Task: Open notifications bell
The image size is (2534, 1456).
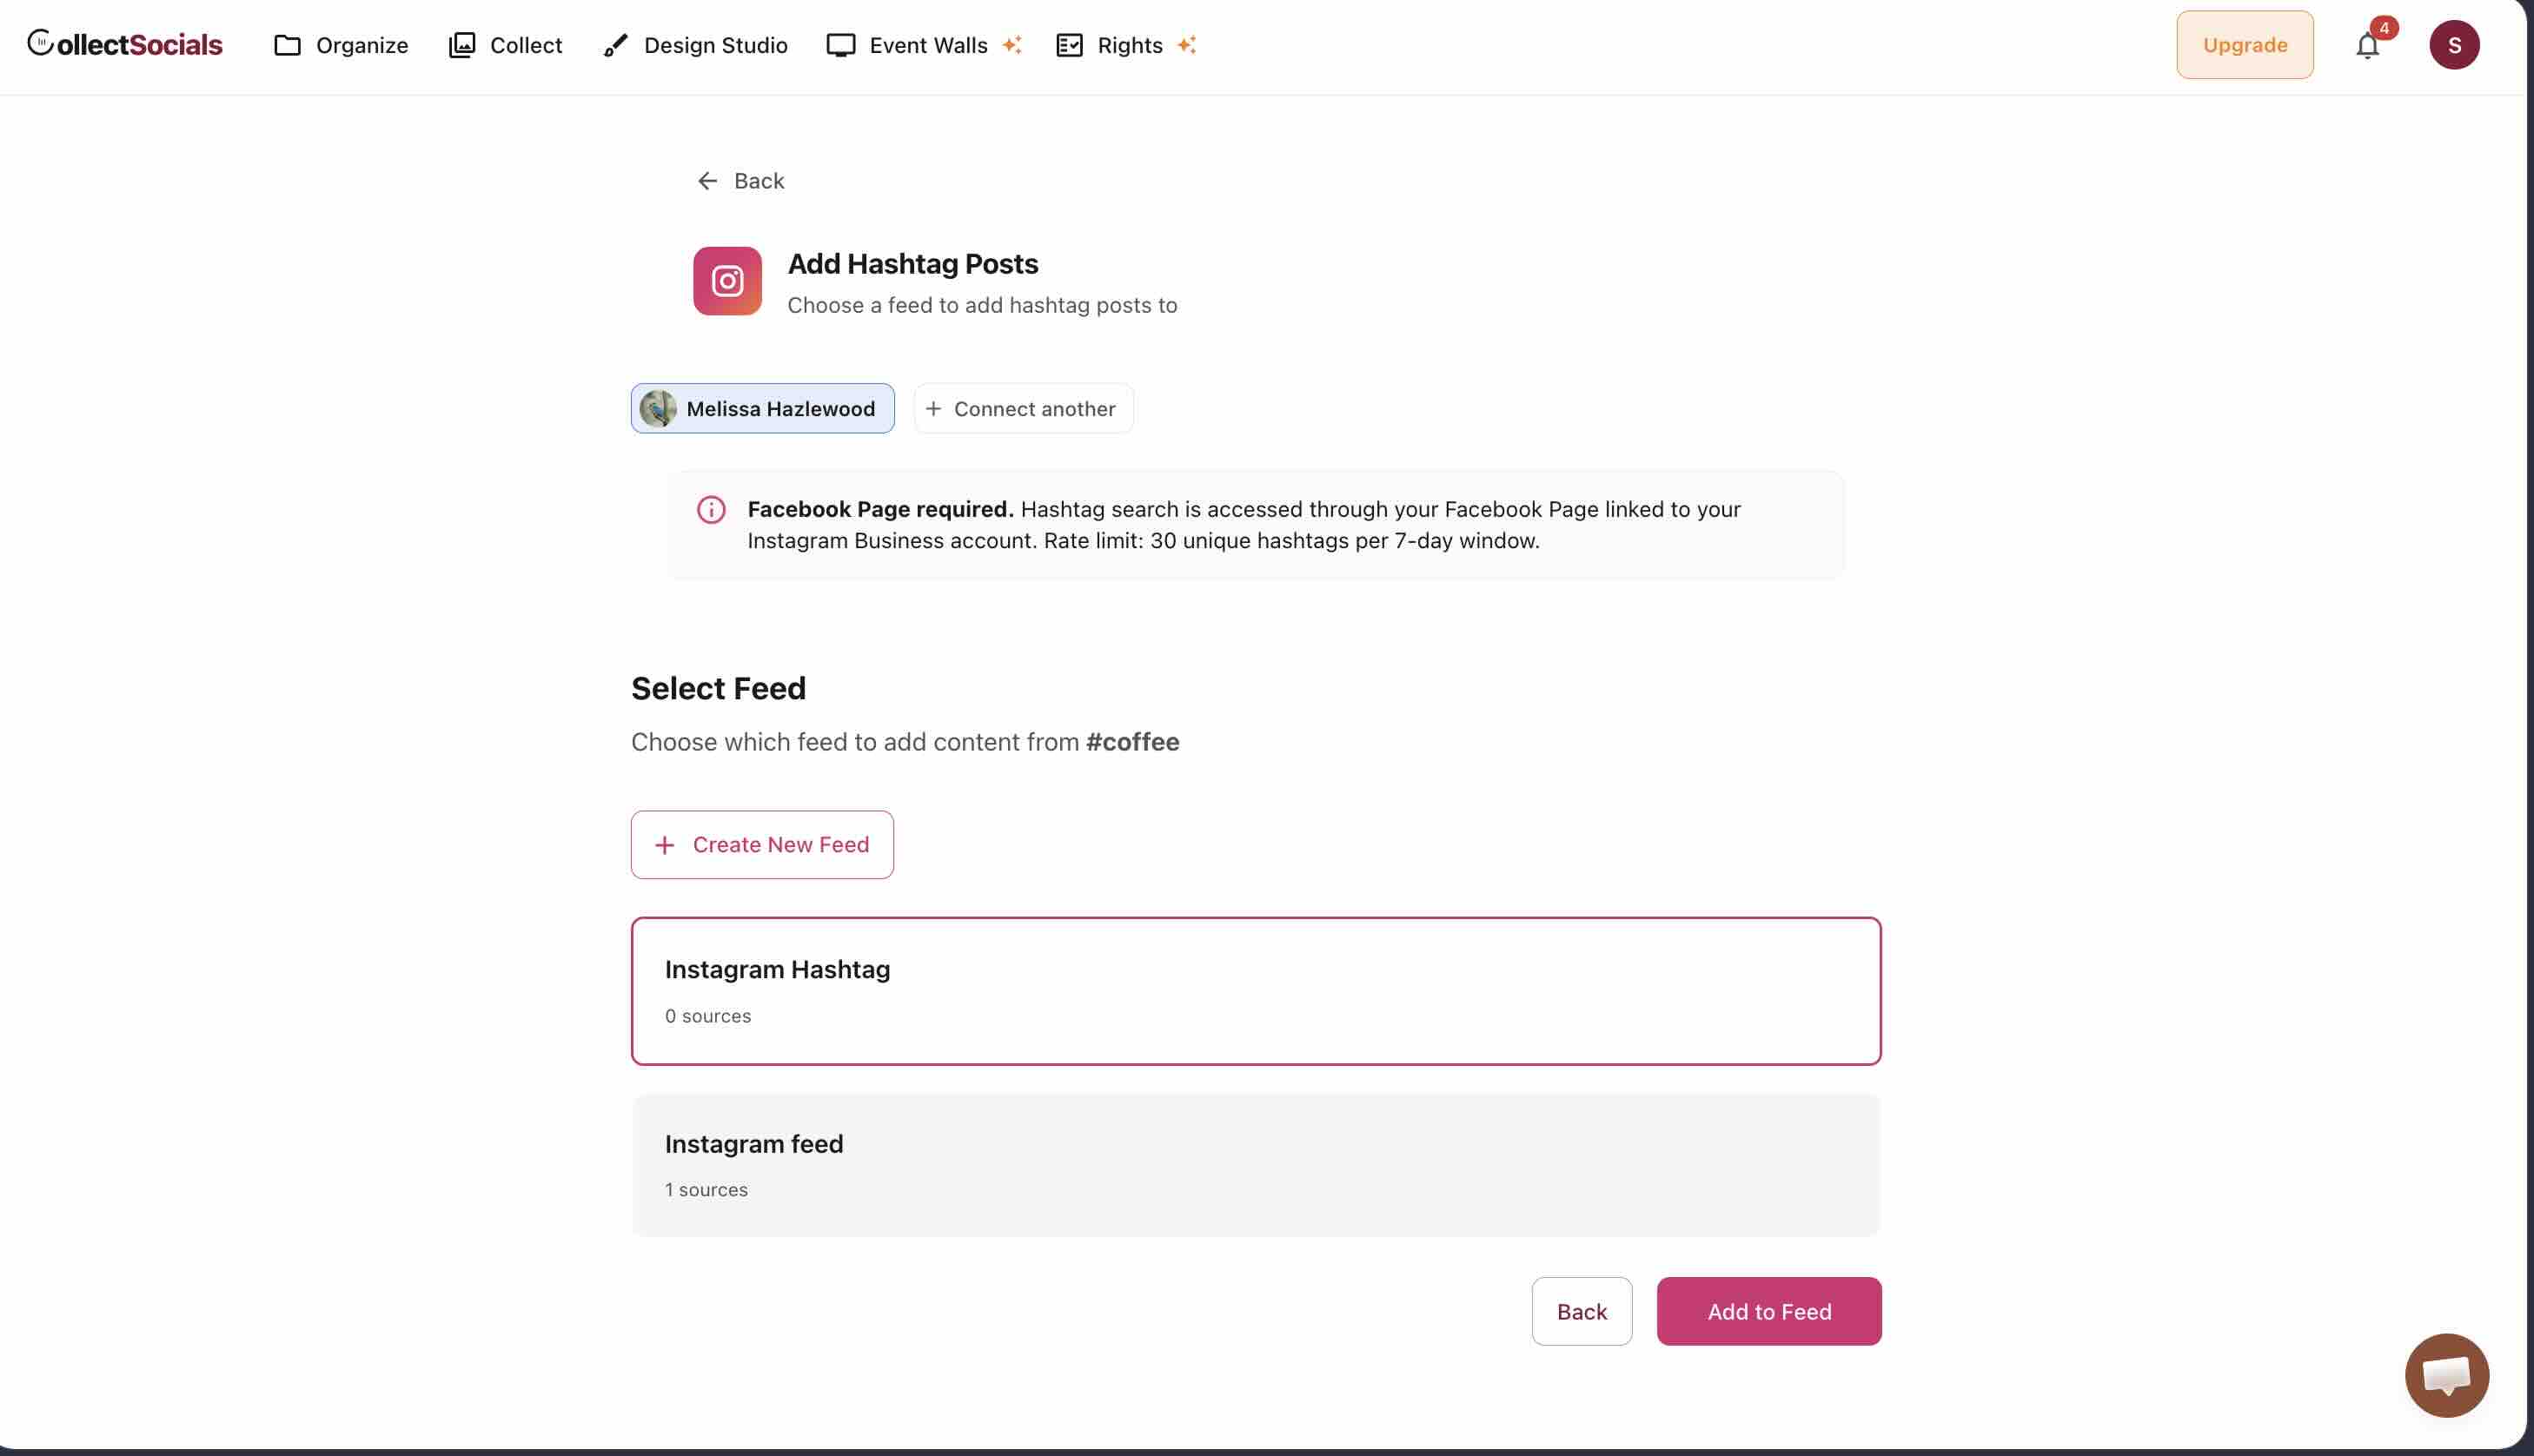Action: pos(2366,46)
